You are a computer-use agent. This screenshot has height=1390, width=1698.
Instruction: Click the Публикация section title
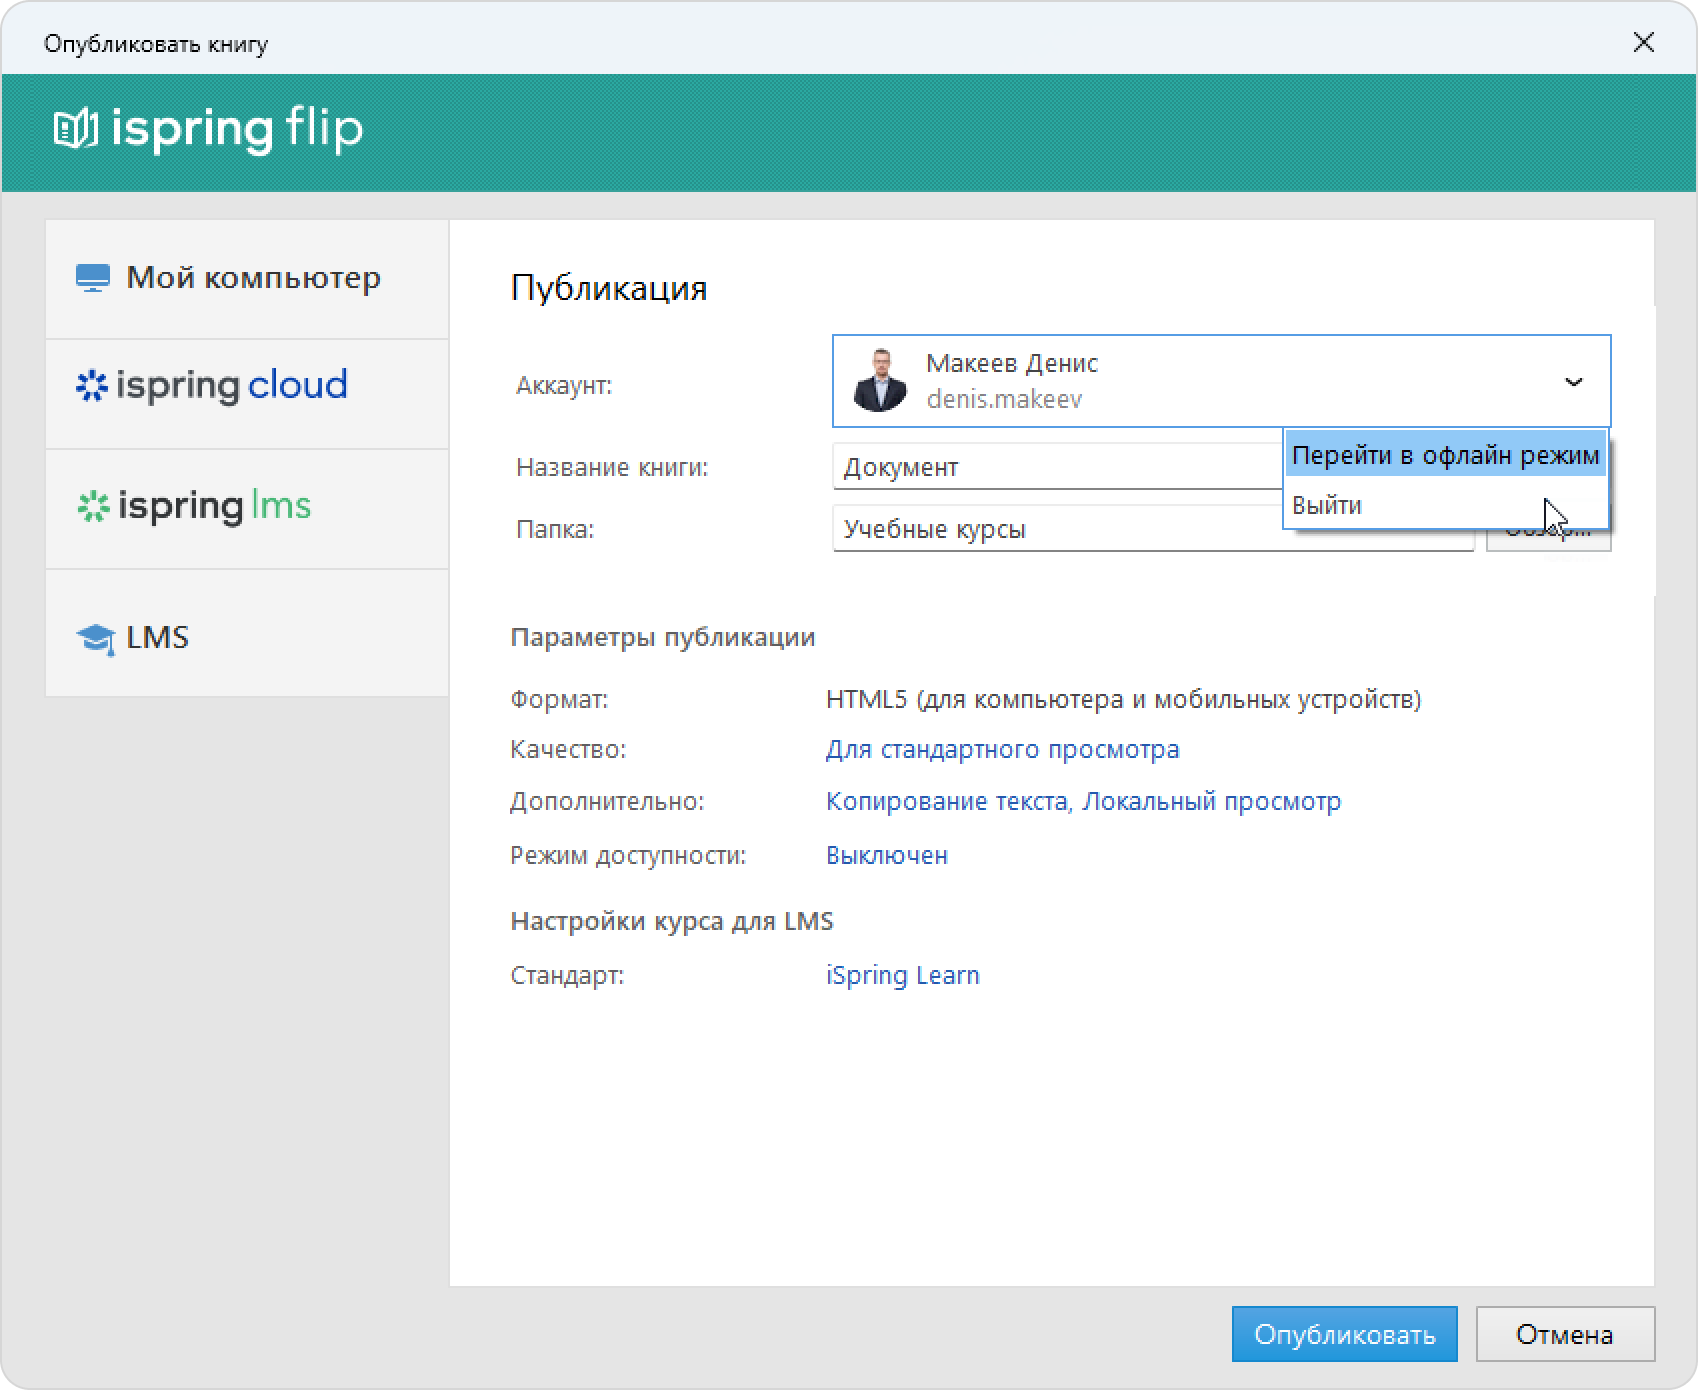pyautogui.click(x=609, y=288)
